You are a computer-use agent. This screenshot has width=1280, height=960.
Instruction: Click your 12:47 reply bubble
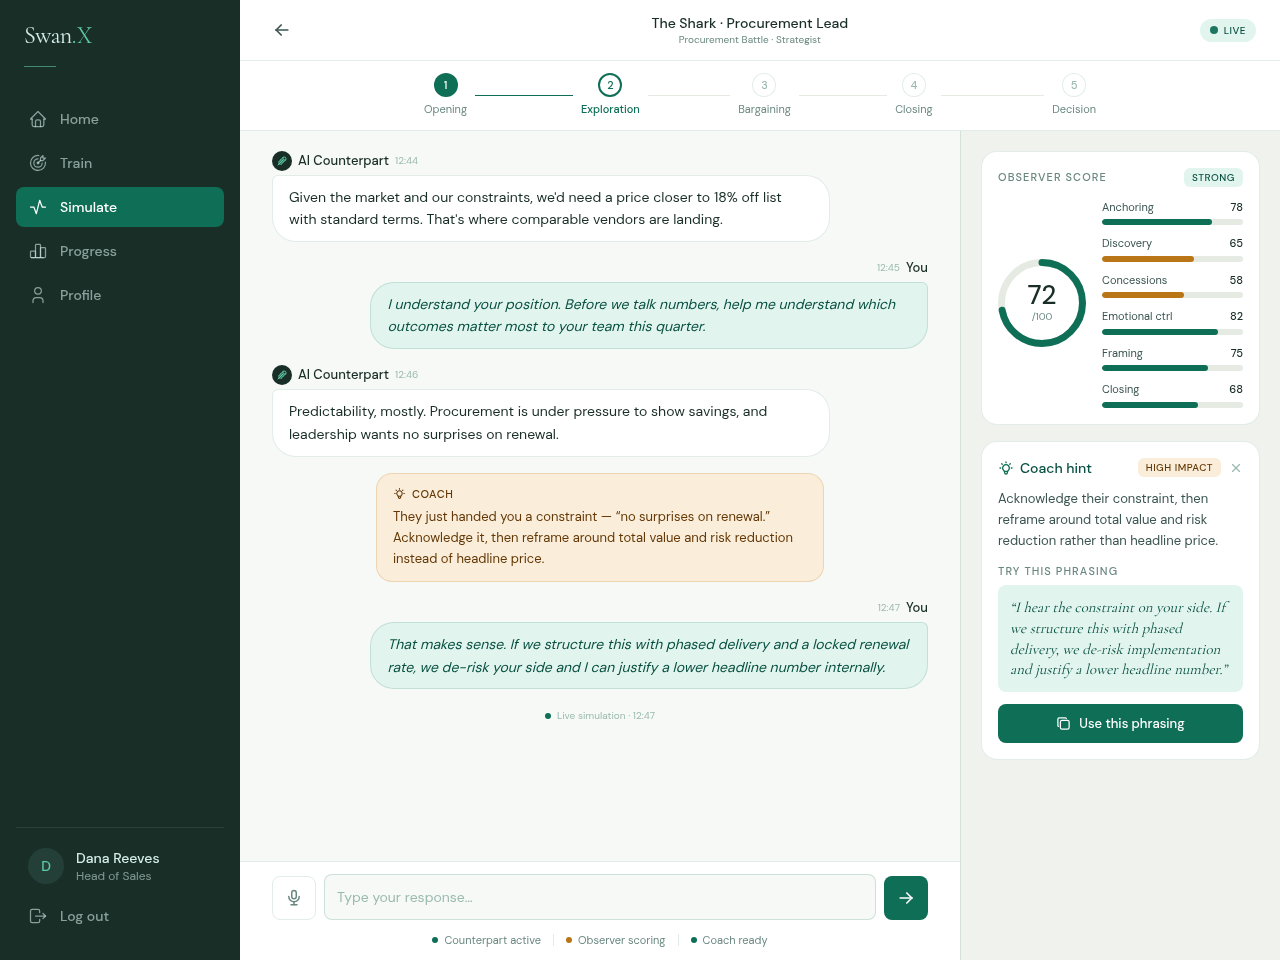649,655
